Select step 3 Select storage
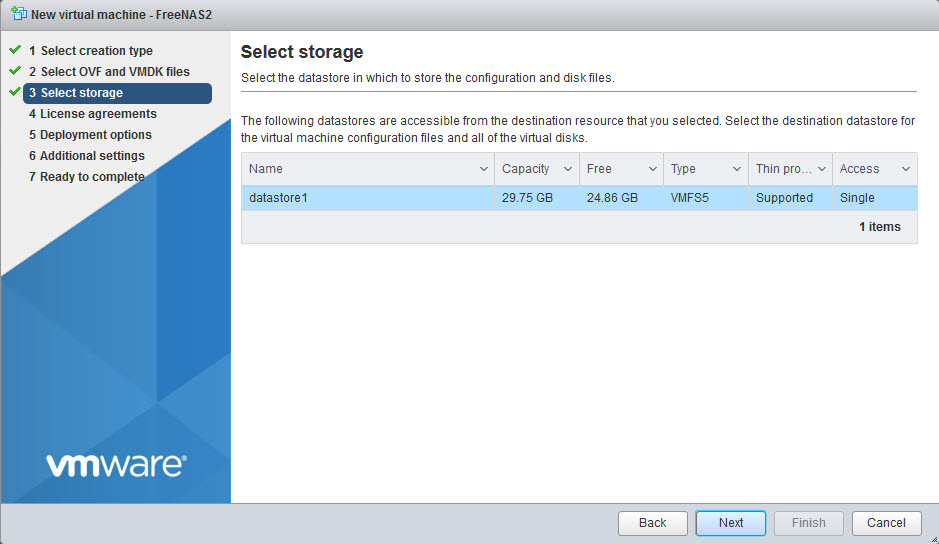This screenshot has height=544, width=939. 117,93
